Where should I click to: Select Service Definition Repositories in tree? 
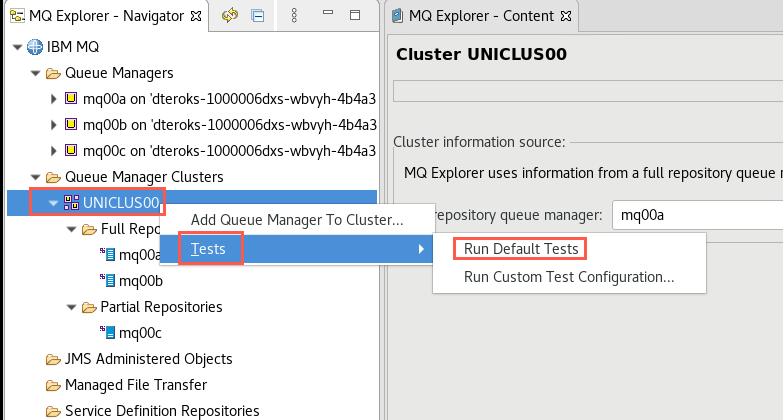pos(161,411)
